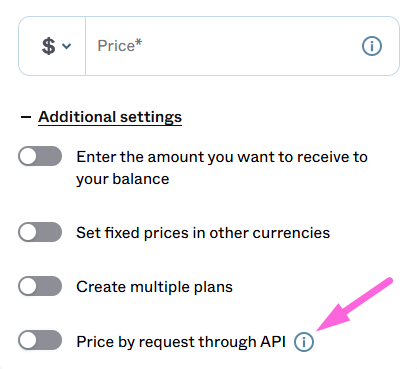Click the Price* placeholder text
This screenshot has height=369, width=417.
[x=120, y=46]
